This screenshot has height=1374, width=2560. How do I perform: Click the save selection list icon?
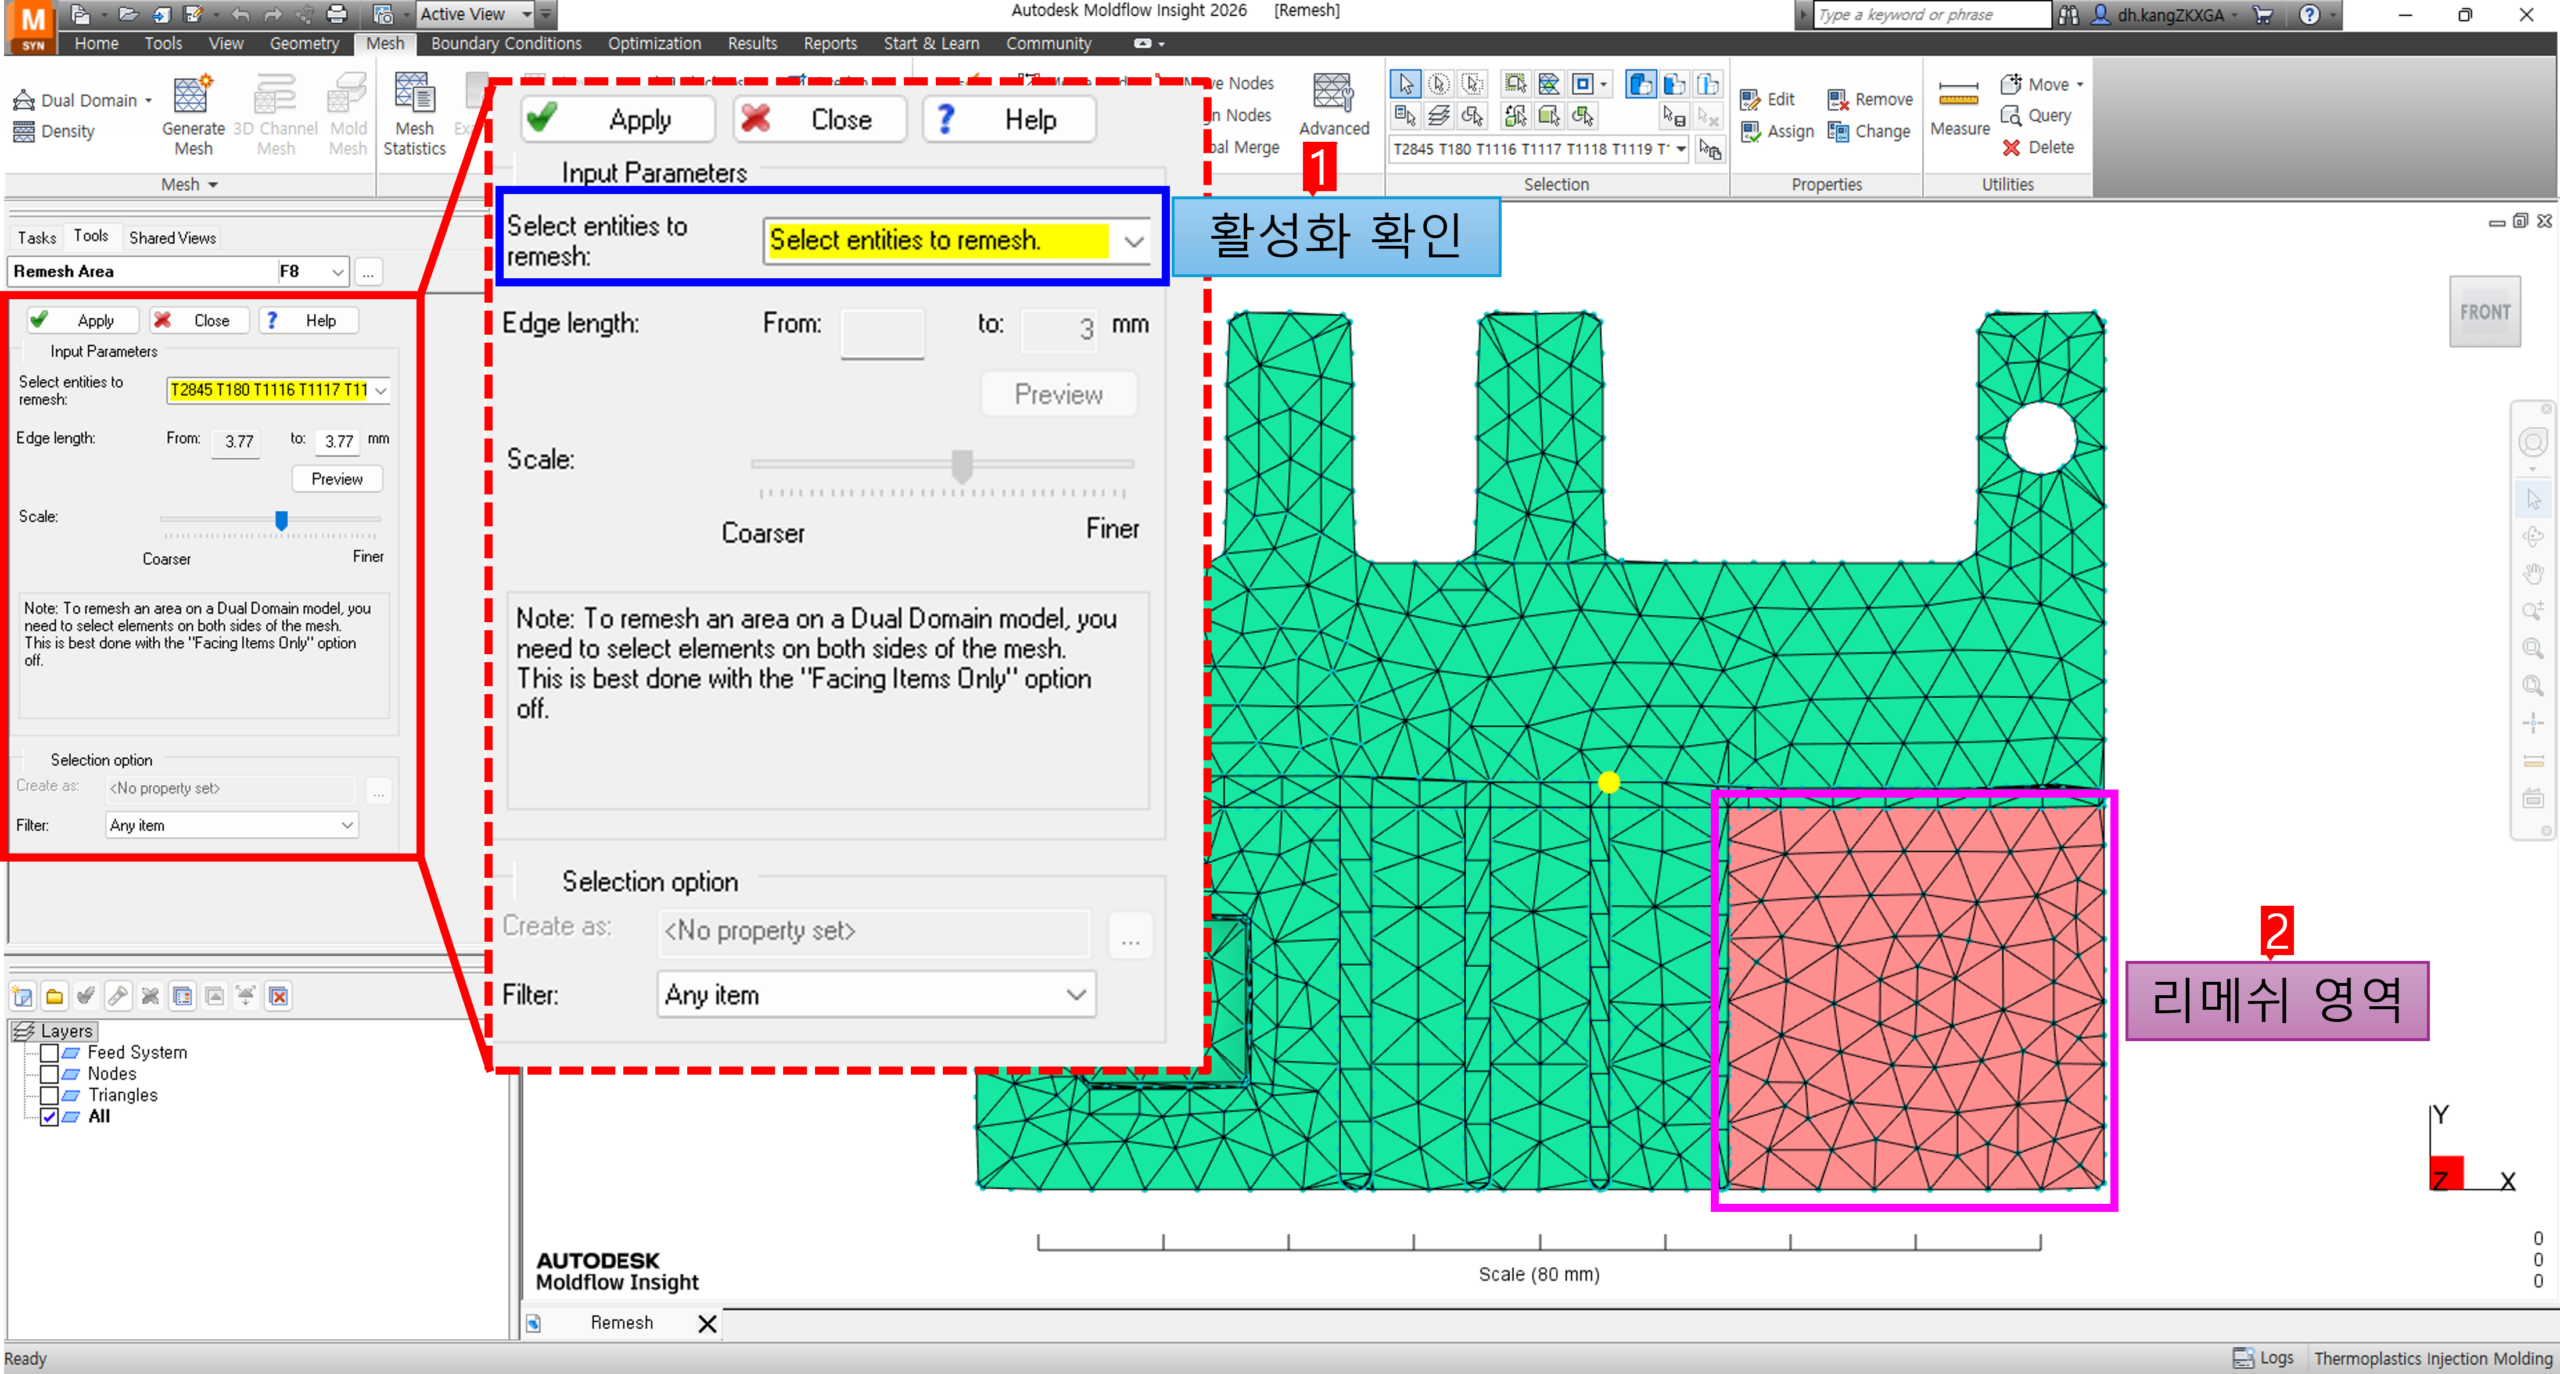pyautogui.click(x=1673, y=116)
